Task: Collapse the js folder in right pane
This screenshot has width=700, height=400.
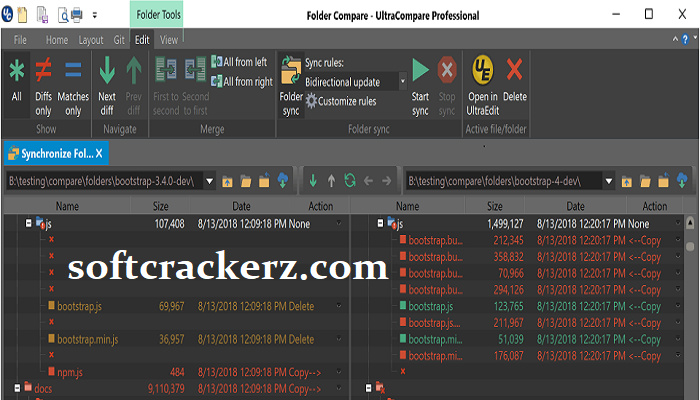Action: pyautogui.click(x=380, y=222)
